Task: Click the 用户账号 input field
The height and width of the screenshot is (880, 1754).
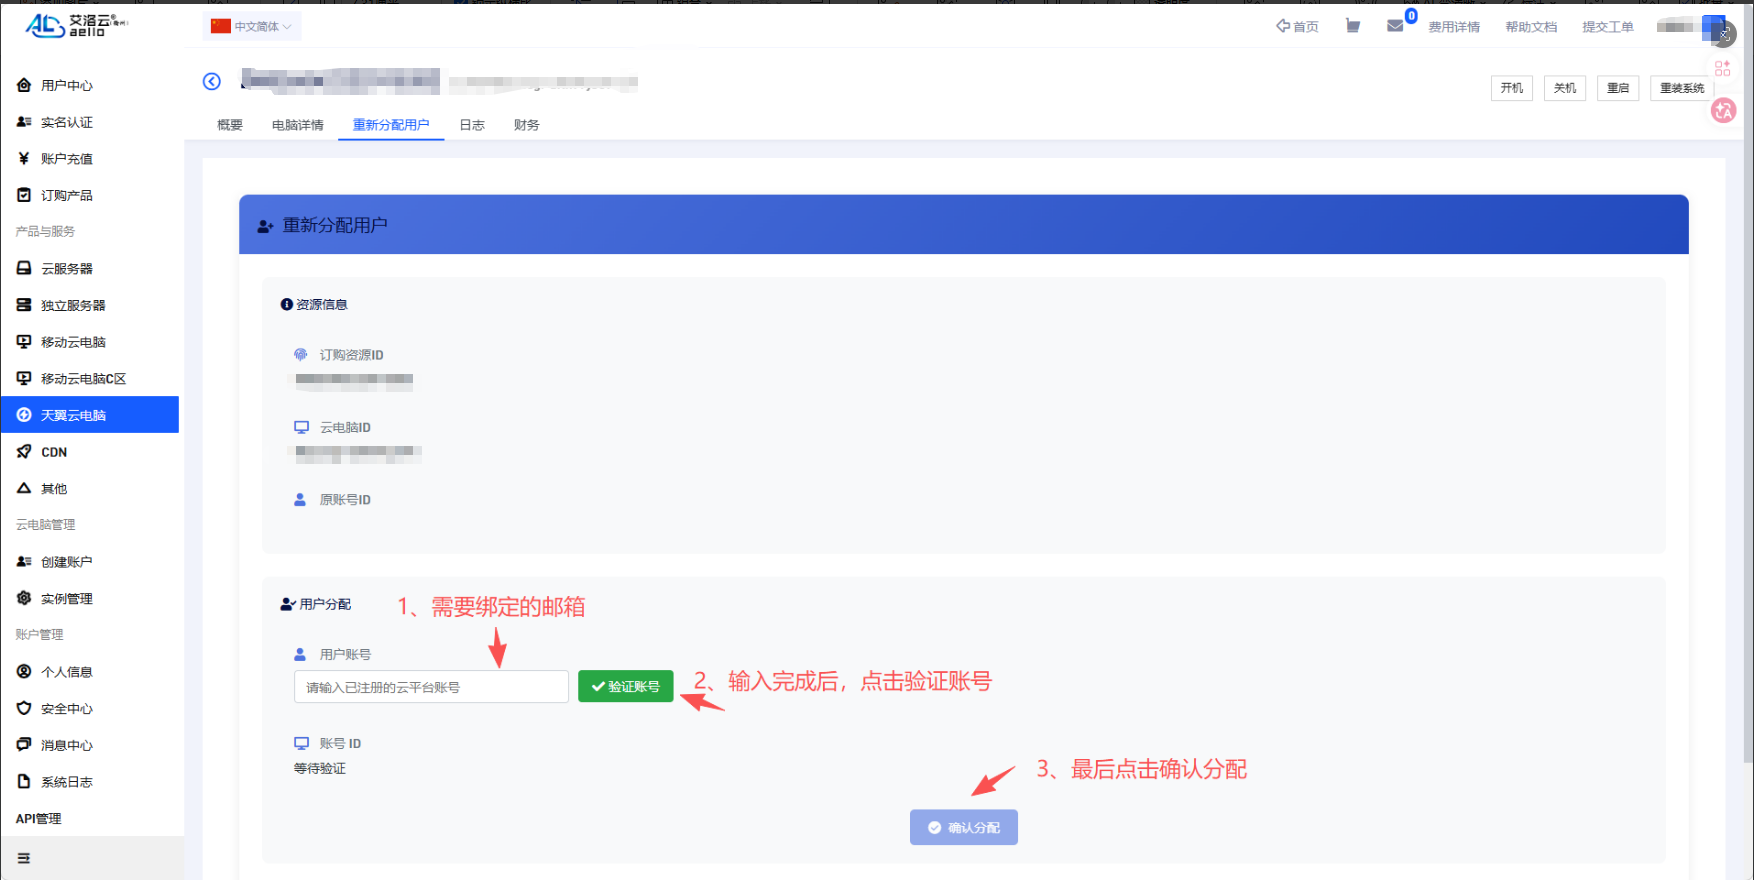Action: pos(431,687)
